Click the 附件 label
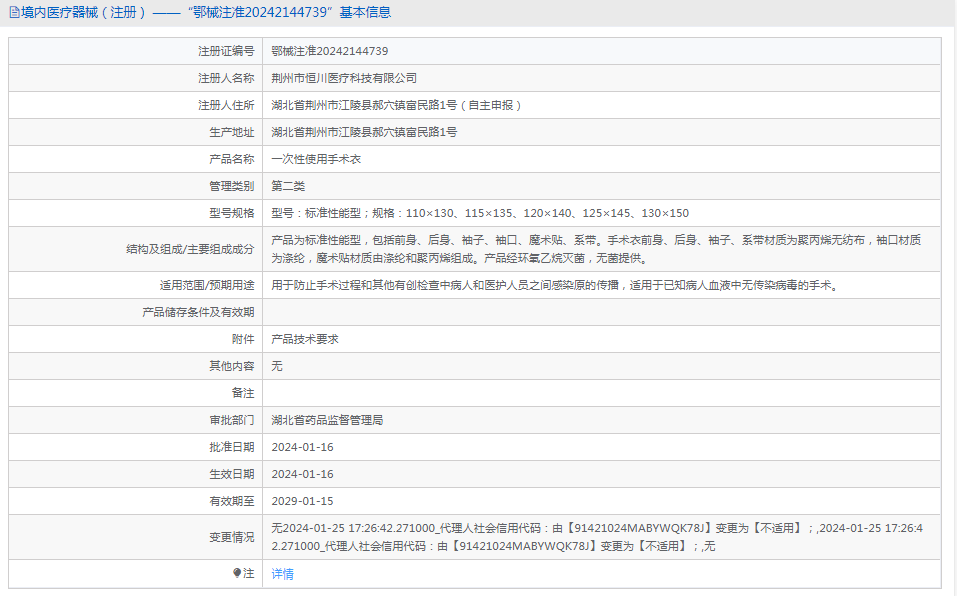The image size is (957, 596). (243, 339)
